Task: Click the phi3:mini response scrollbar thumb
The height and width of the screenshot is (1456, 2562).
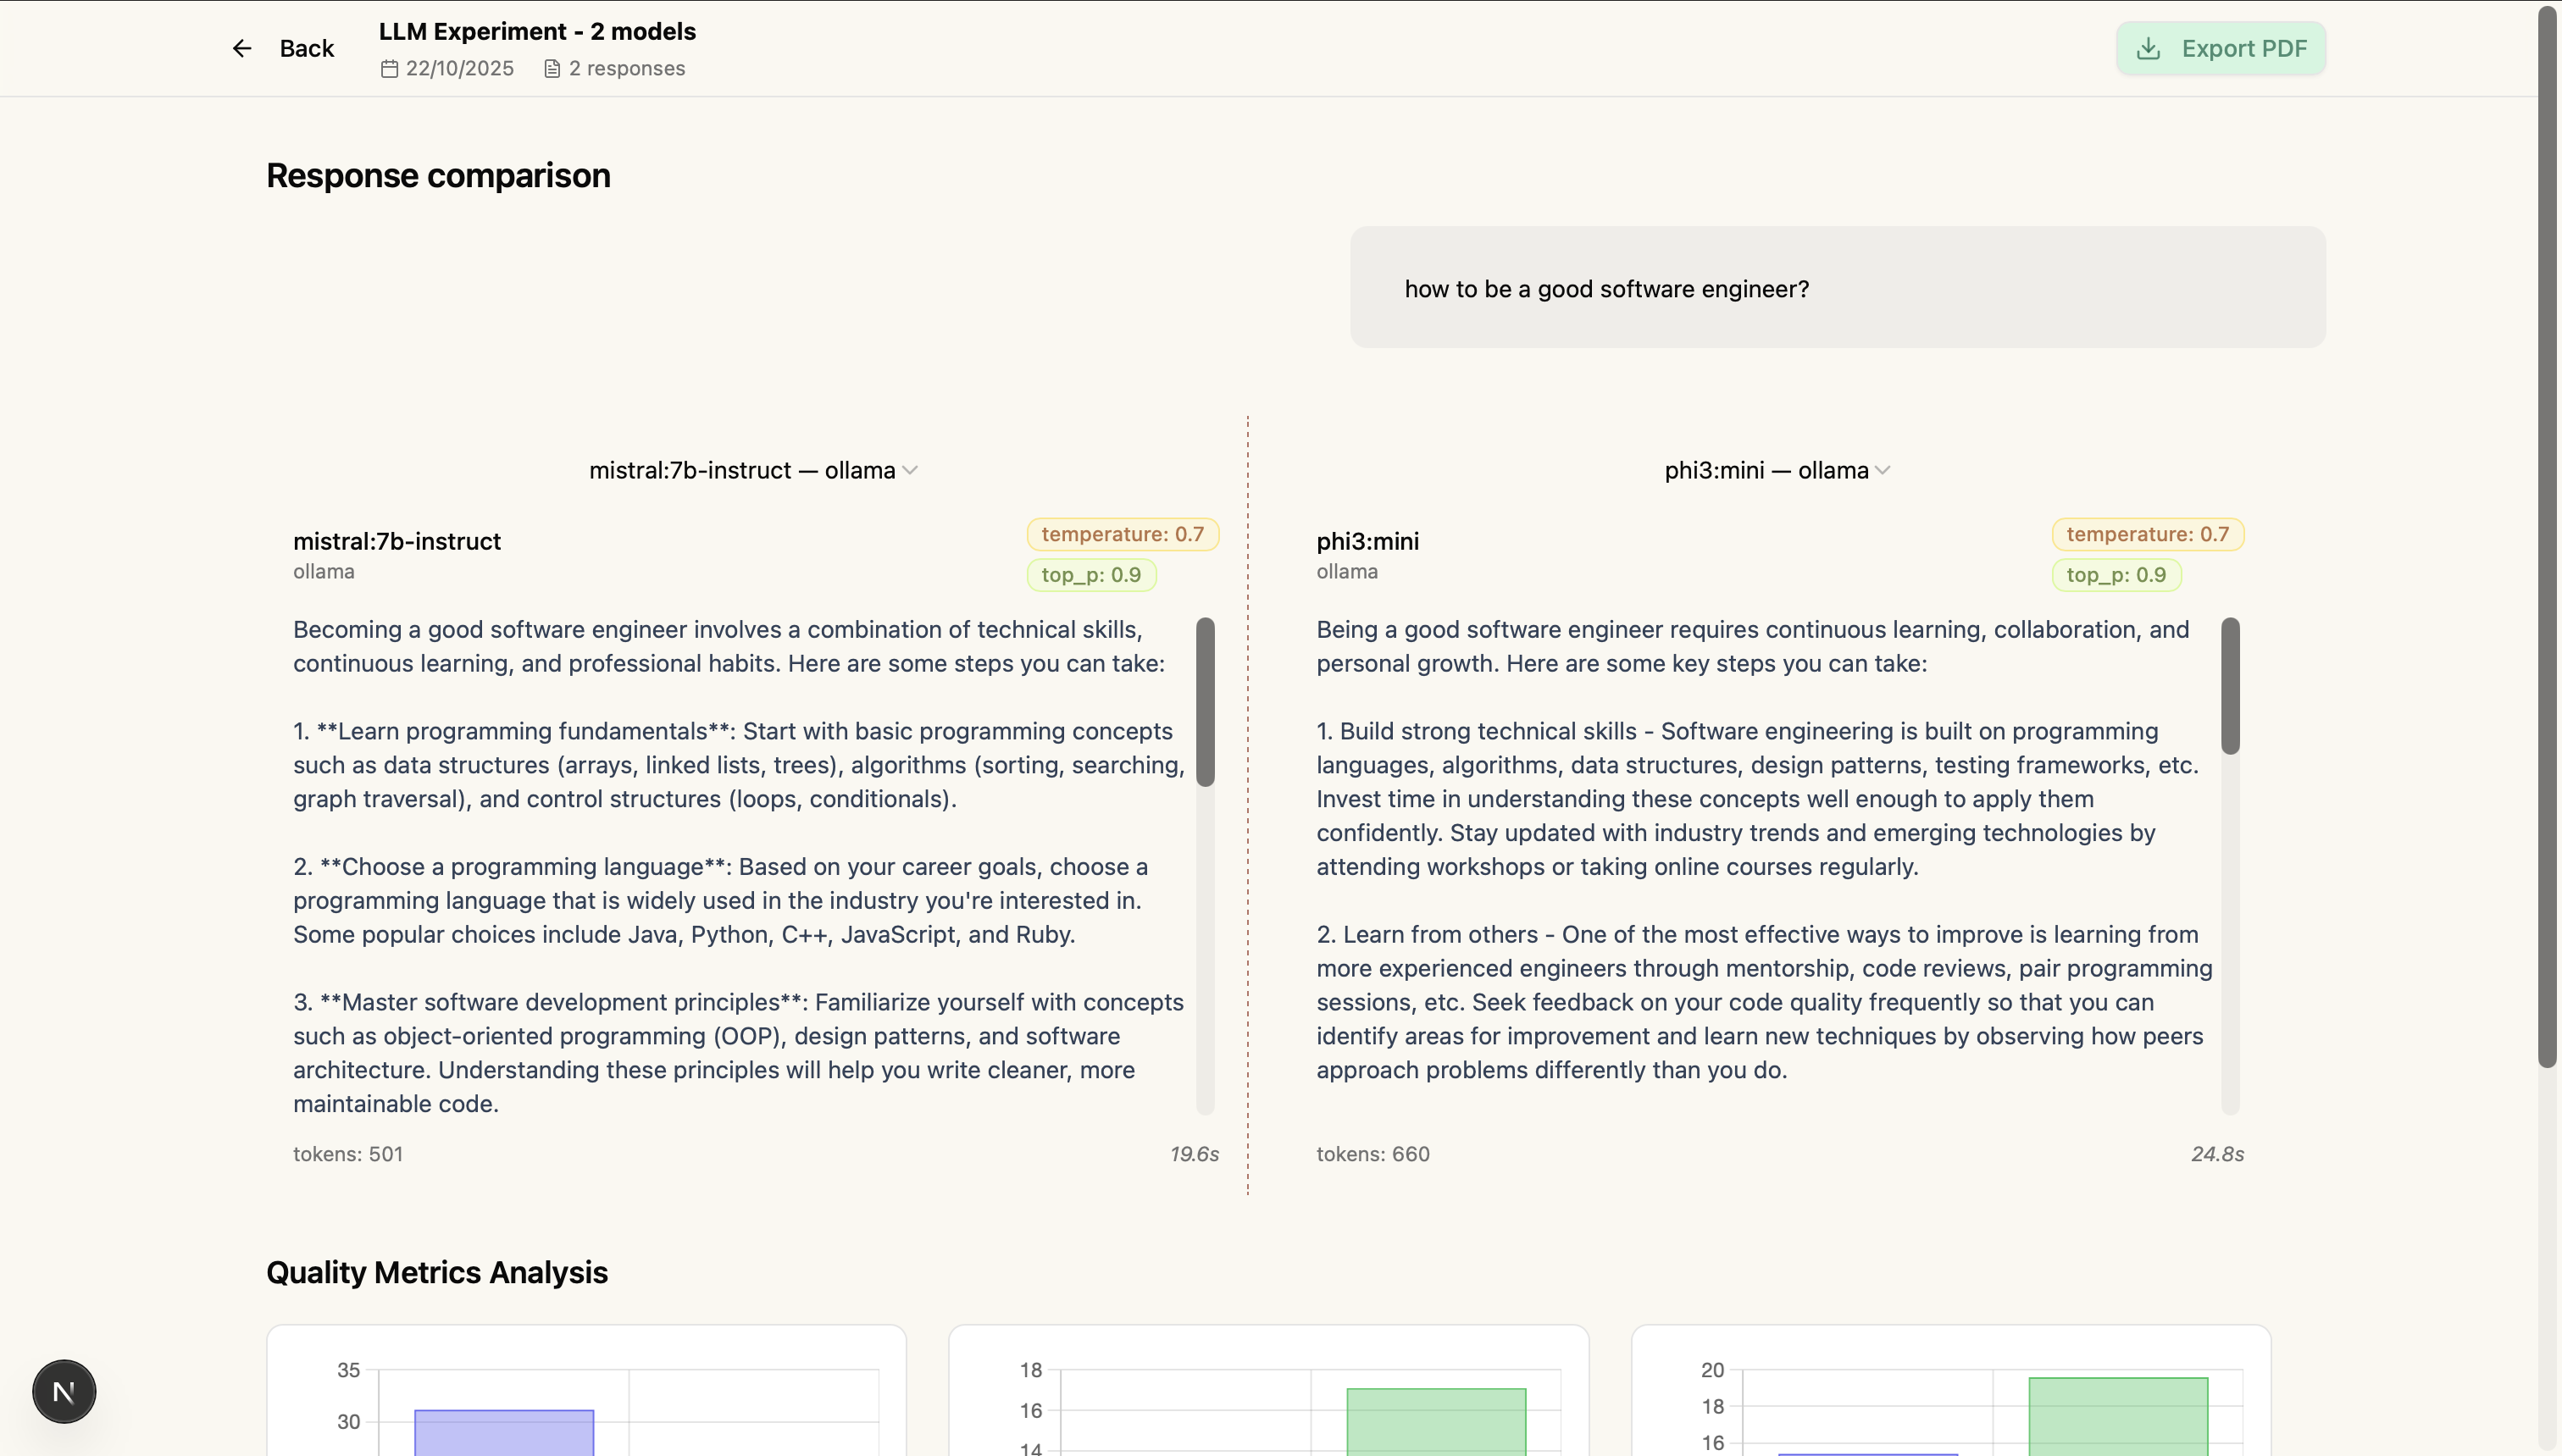Action: (2230, 686)
